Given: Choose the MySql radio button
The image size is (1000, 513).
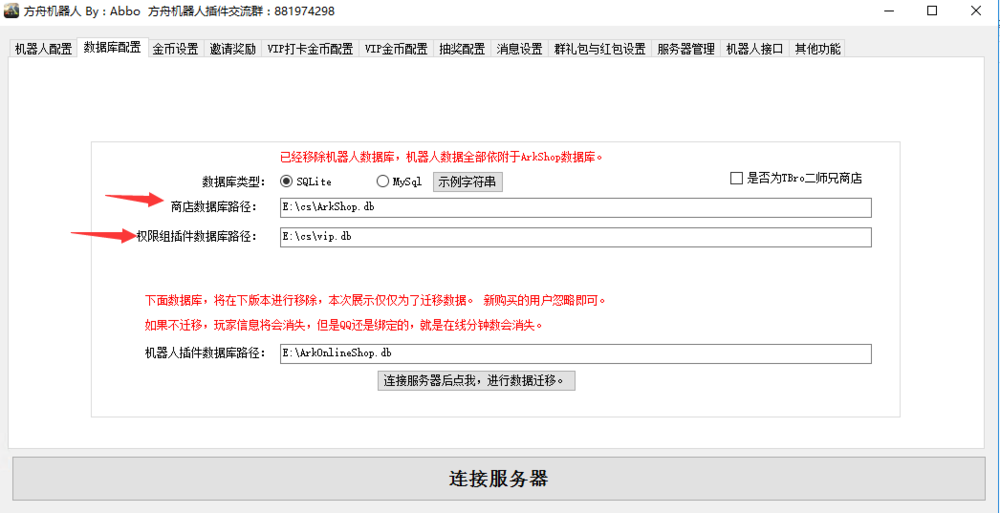Looking at the screenshot, I should (382, 182).
